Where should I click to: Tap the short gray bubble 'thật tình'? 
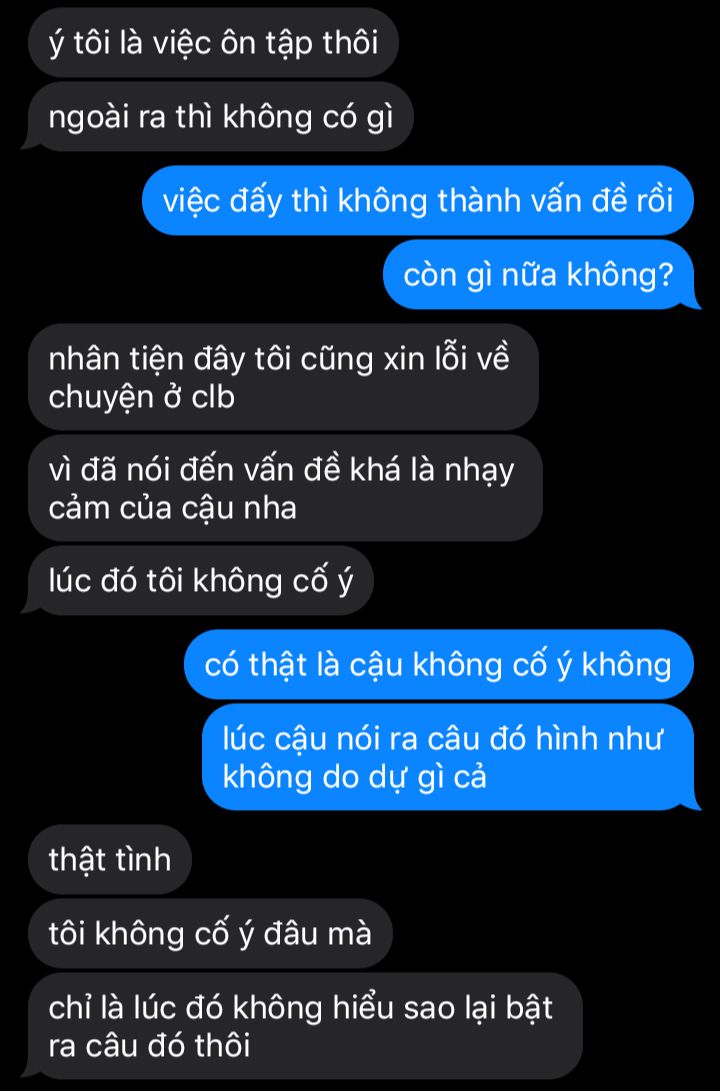110,859
